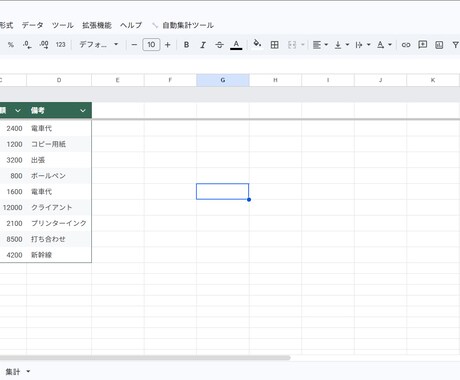Toggle italic formatting
This screenshot has width=460, height=380.
click(x=203, y=45)
